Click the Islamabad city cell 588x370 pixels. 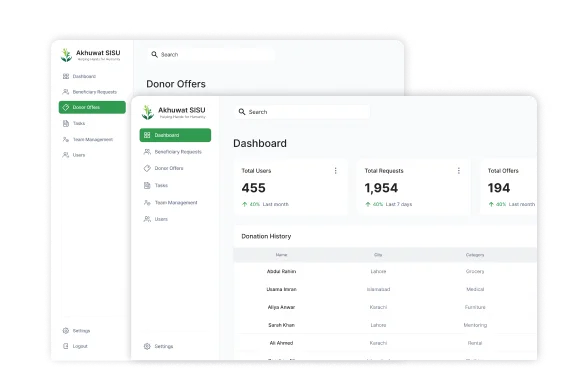tap(378, 289)
